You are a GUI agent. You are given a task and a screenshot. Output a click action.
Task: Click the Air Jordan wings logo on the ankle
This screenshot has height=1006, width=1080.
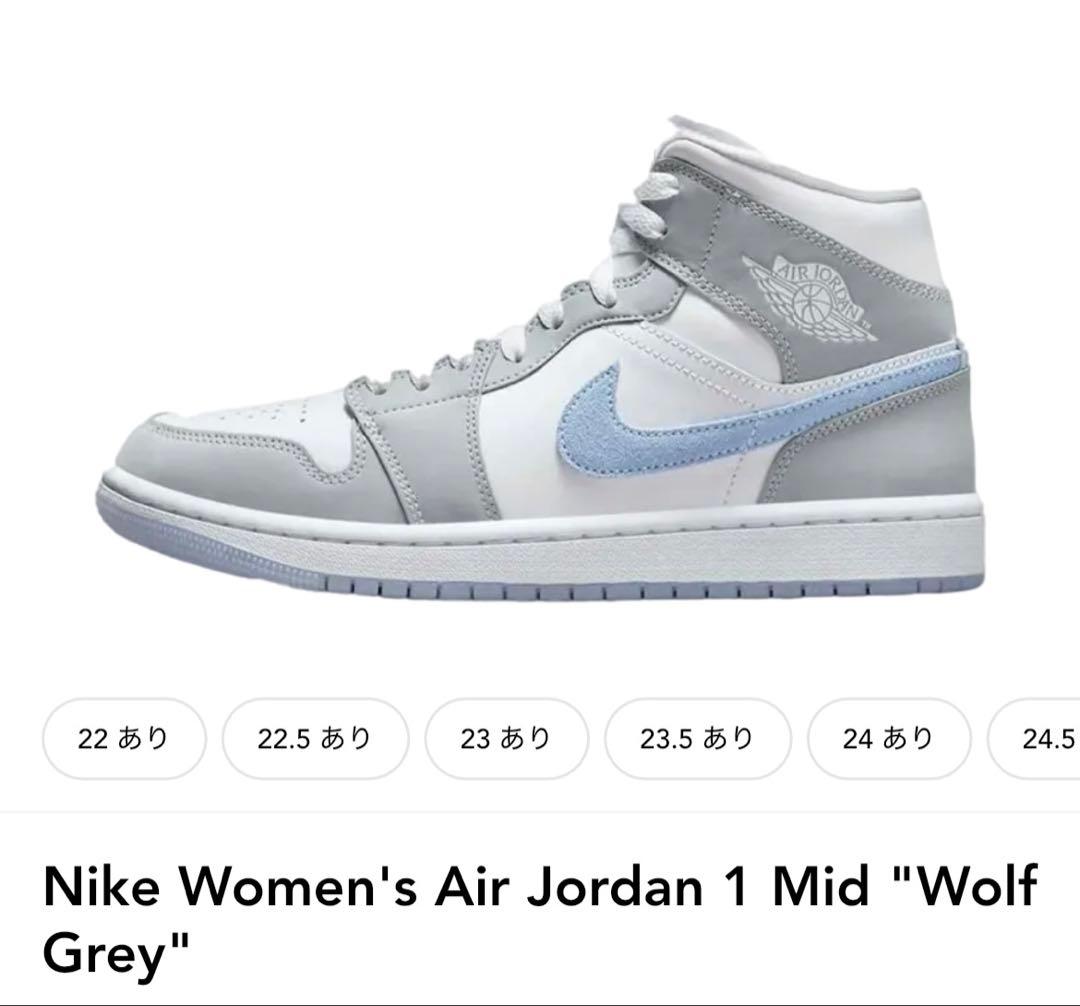(807, 297)
